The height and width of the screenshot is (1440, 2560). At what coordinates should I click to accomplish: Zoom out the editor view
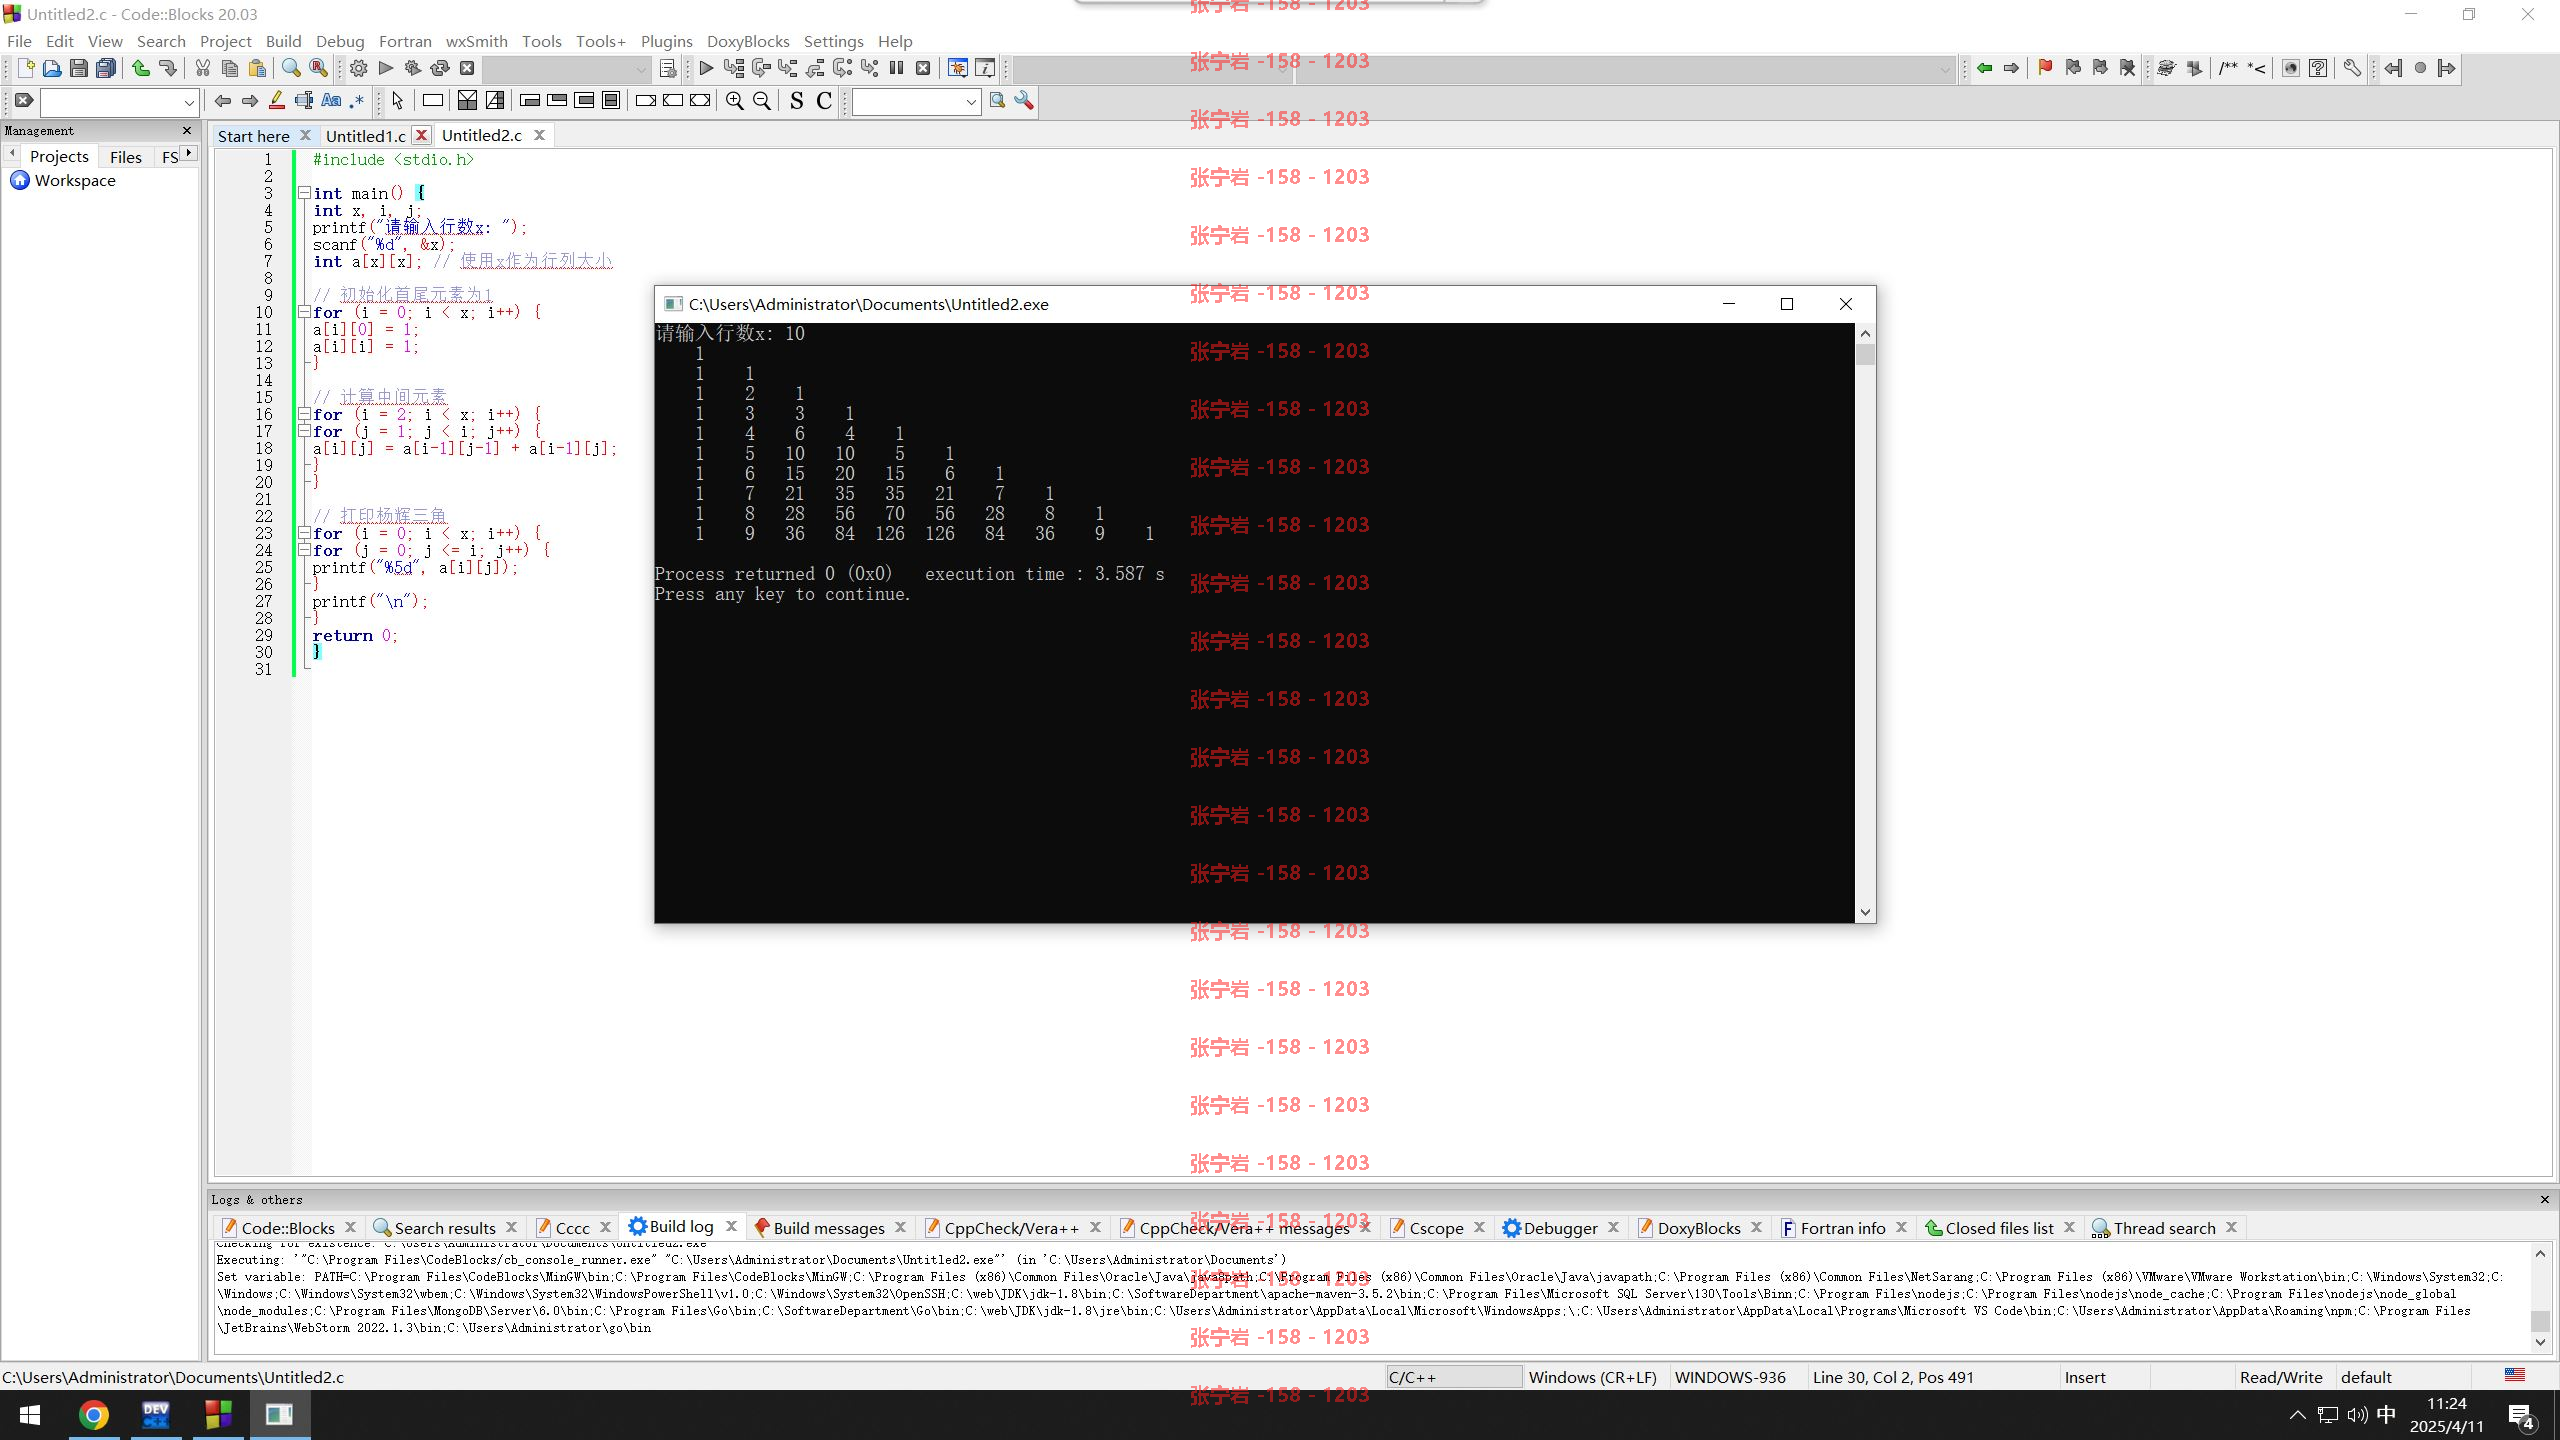coord(762,101)
